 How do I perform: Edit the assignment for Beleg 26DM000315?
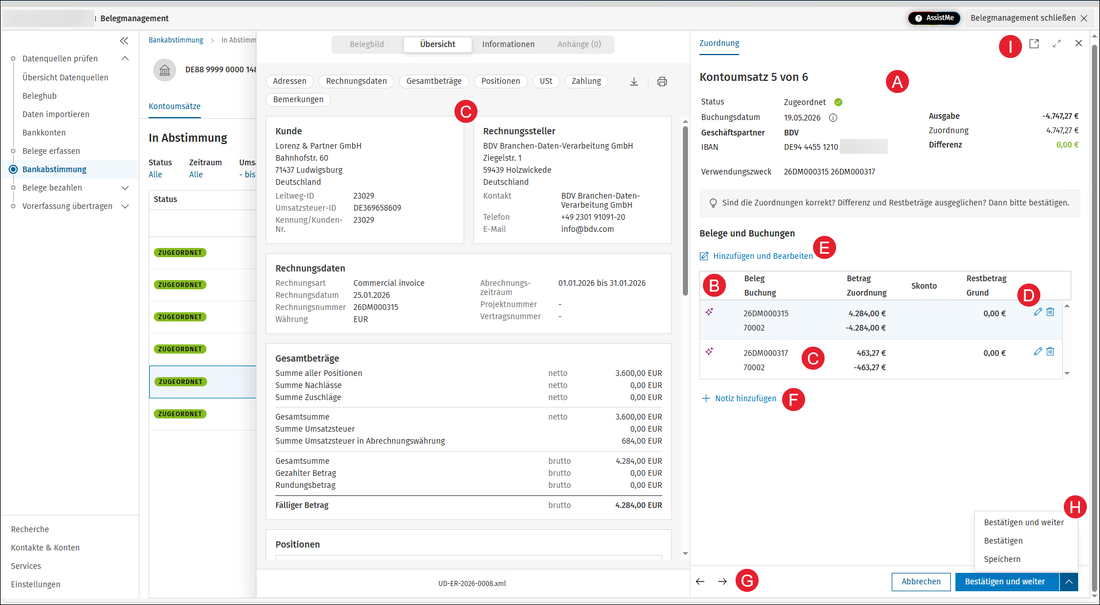1038,312
